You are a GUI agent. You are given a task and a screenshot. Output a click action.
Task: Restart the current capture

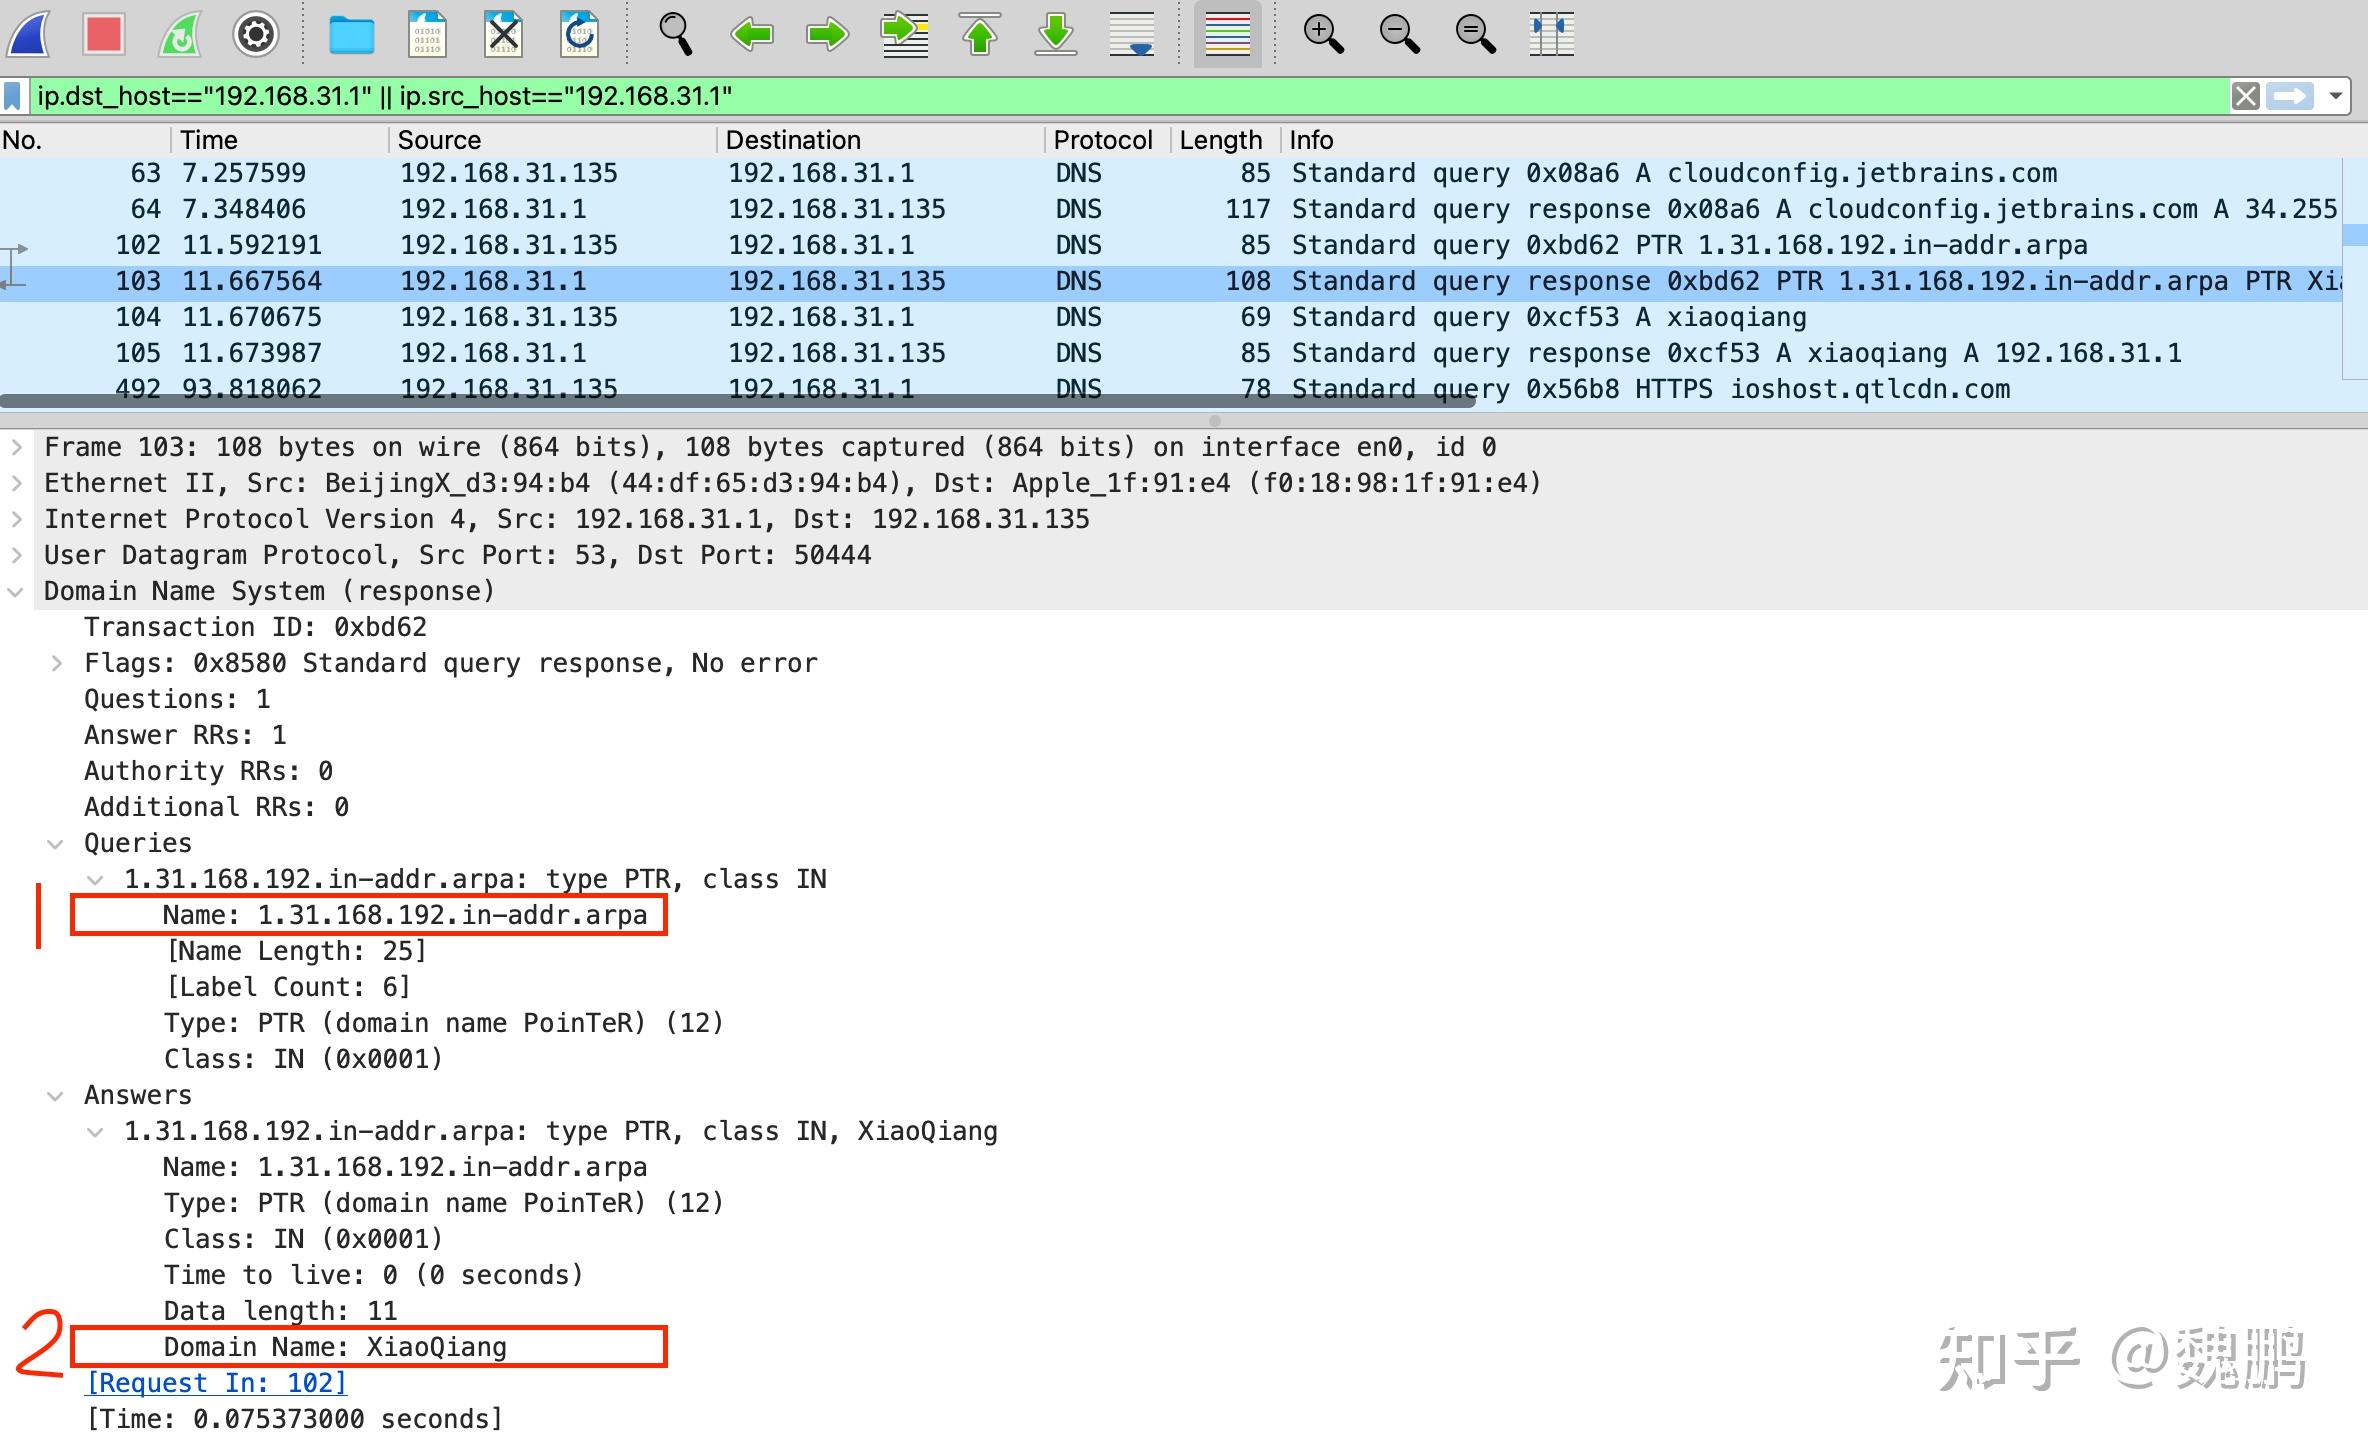(x=178, y=34)
